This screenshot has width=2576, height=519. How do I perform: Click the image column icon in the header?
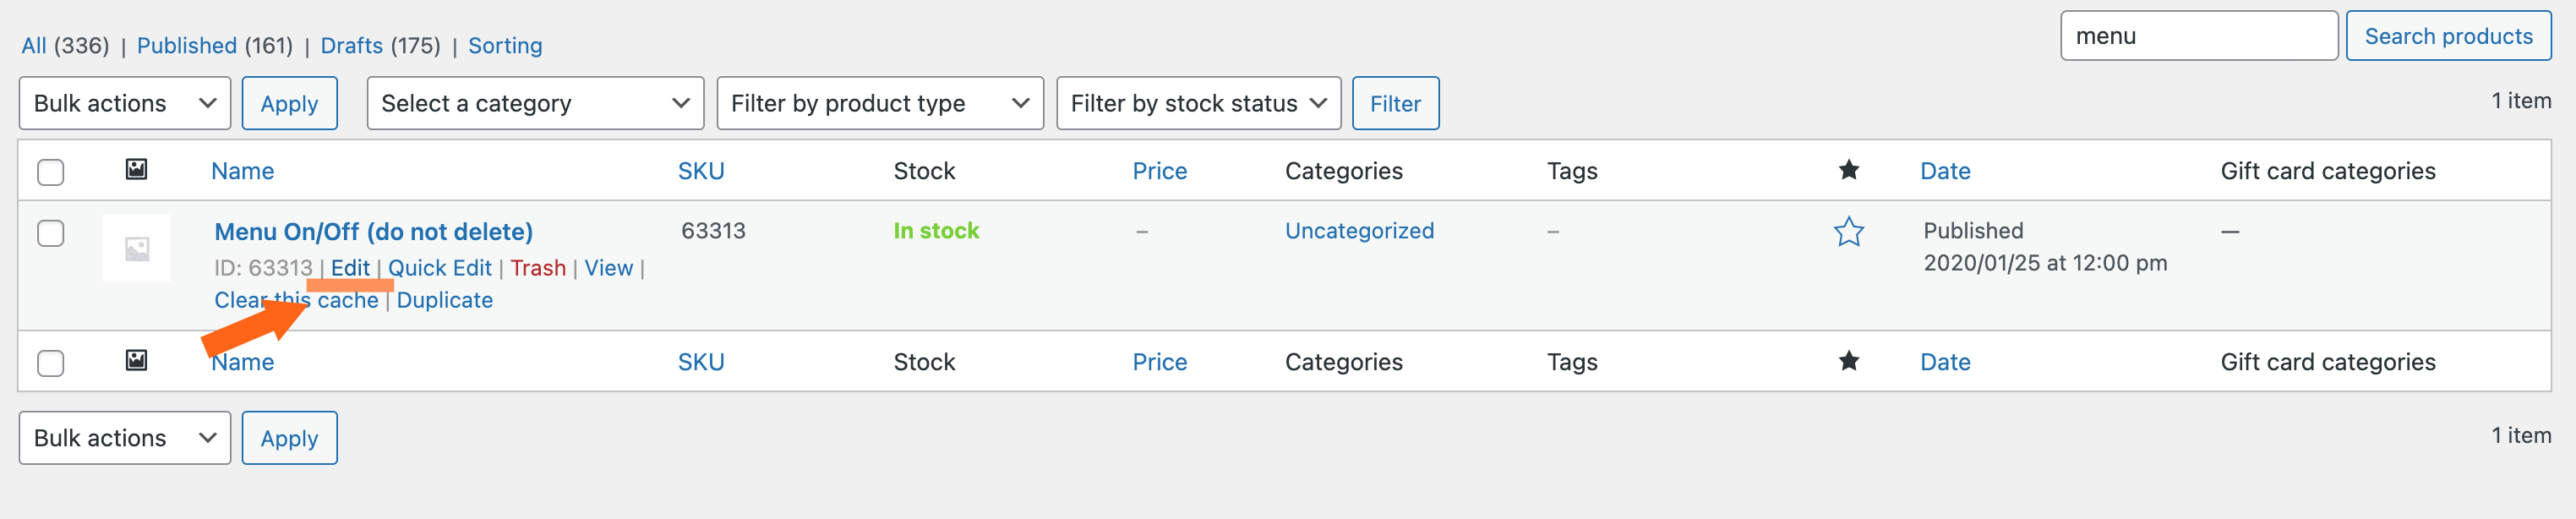(x=137, y=170)
